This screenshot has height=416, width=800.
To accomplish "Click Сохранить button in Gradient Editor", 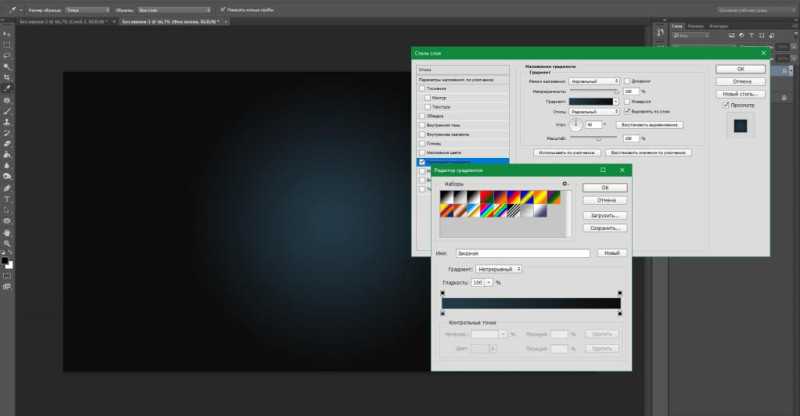I will (x=605, y=228).
